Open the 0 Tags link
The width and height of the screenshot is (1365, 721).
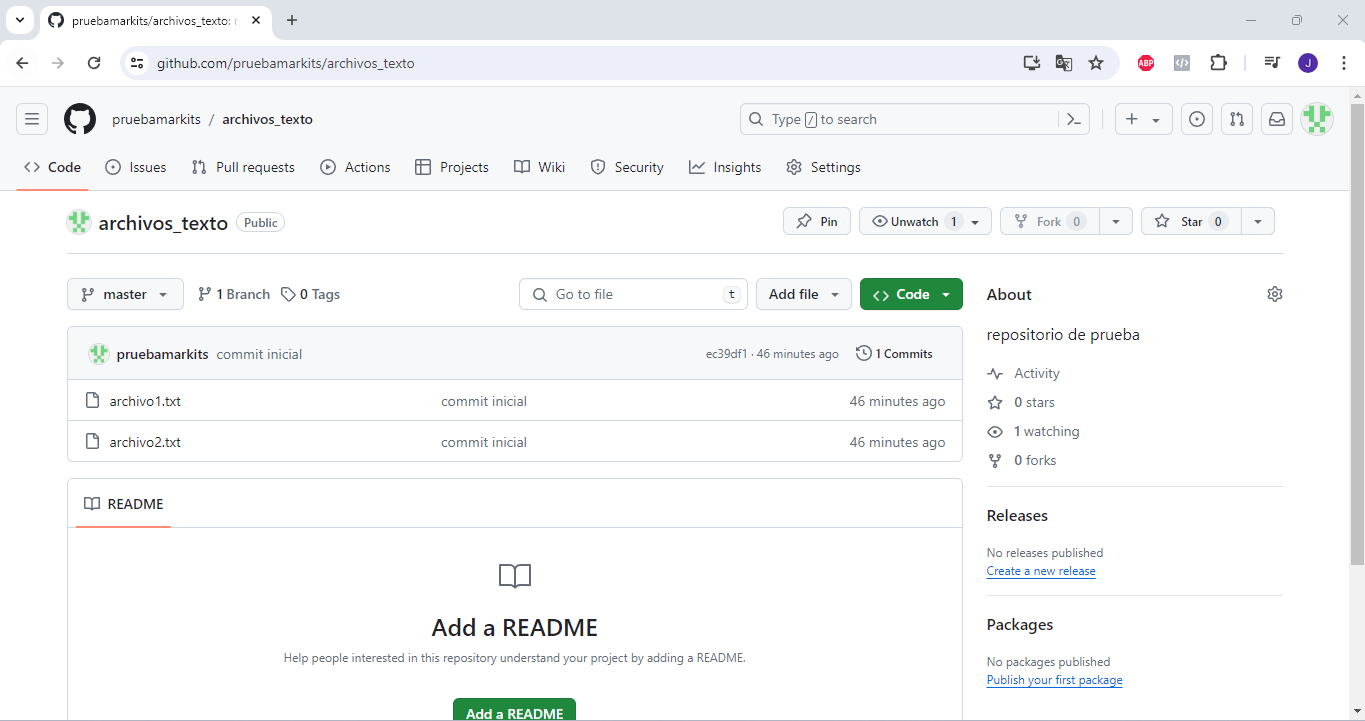click(x=310, y=294)
